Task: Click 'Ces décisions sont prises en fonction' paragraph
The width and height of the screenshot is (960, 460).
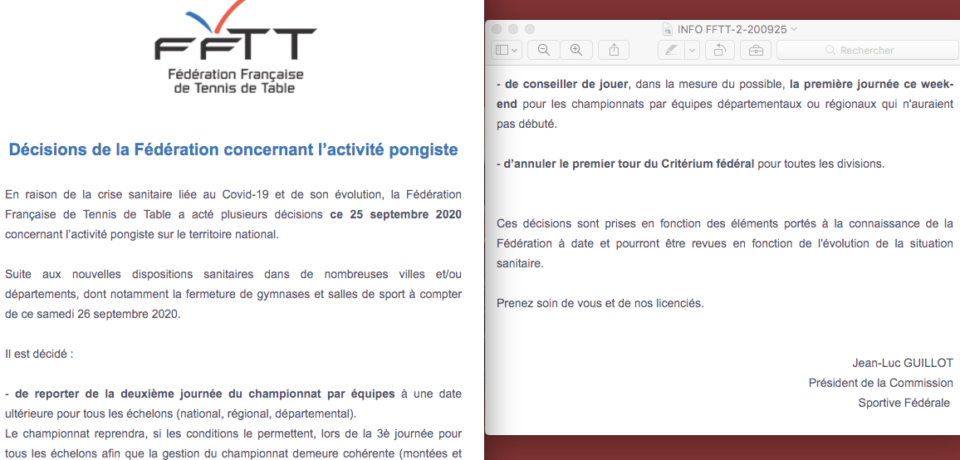Action: [x=725, y=243]
